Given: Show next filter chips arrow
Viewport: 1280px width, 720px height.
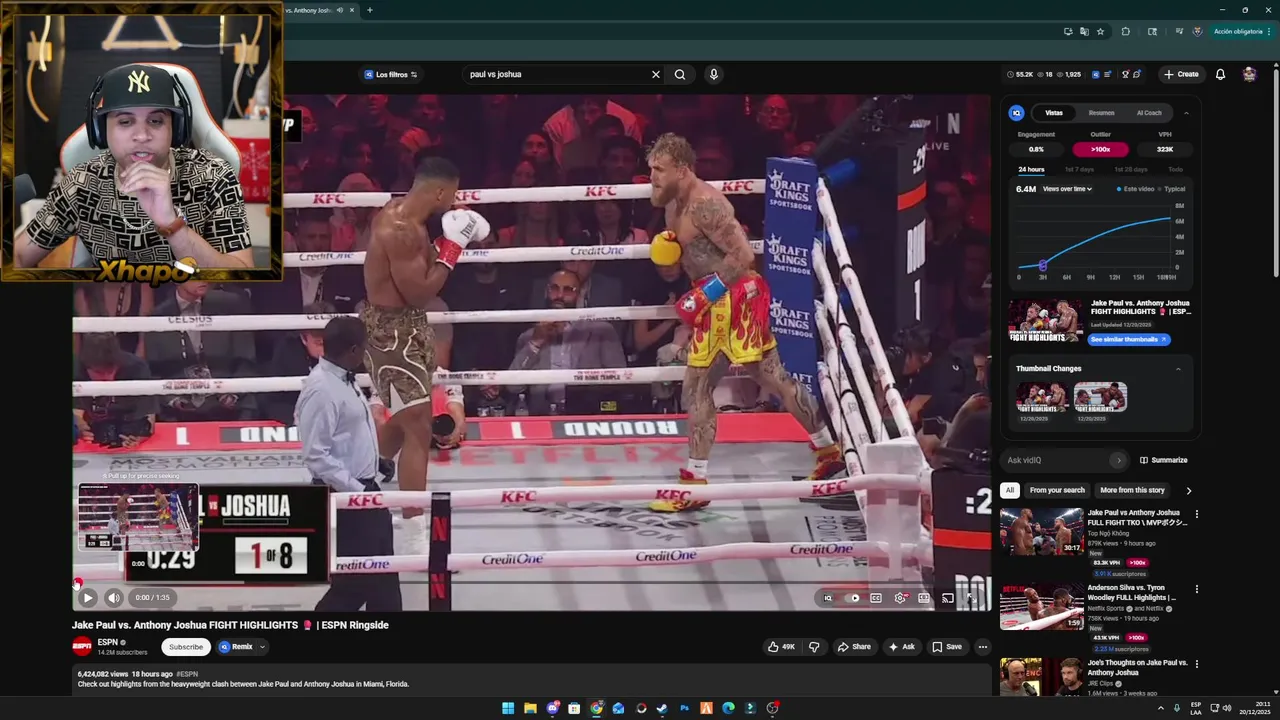Looking at the screenshot, I should coord(1188,491).
